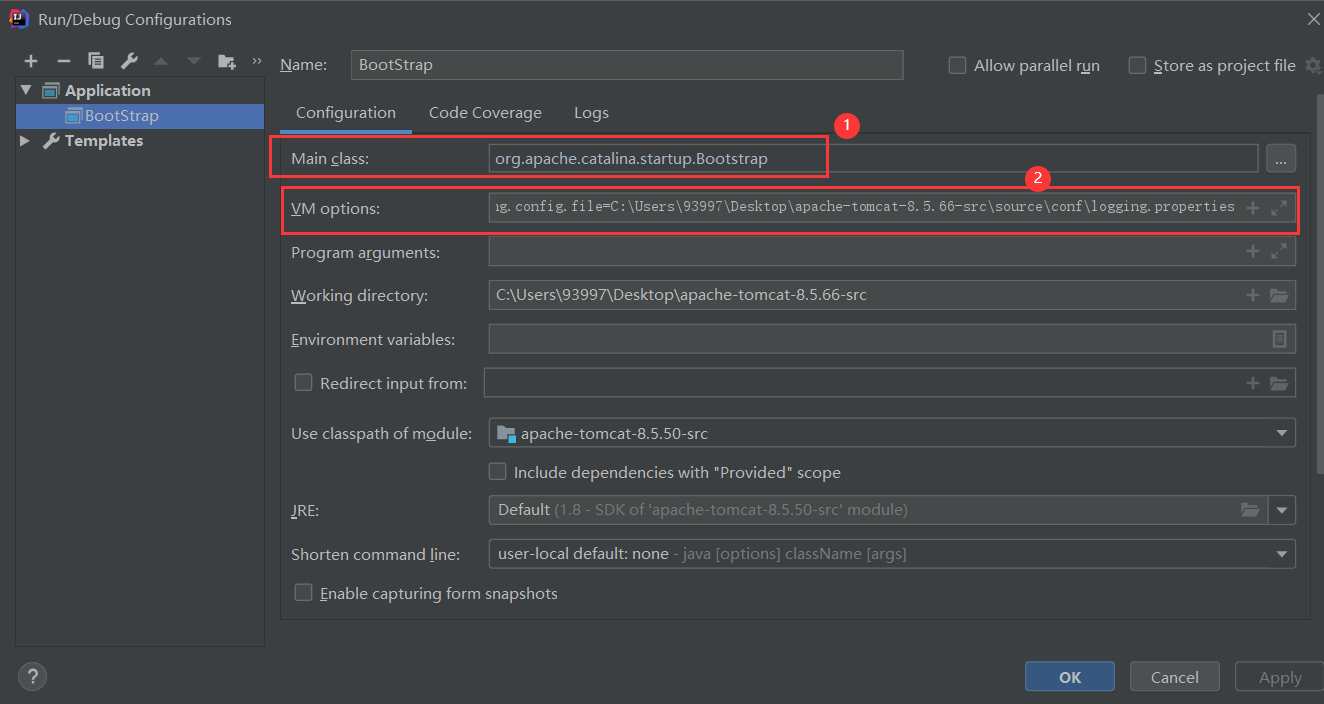
Task: Expand the Templates tree node
Action: 26,141
